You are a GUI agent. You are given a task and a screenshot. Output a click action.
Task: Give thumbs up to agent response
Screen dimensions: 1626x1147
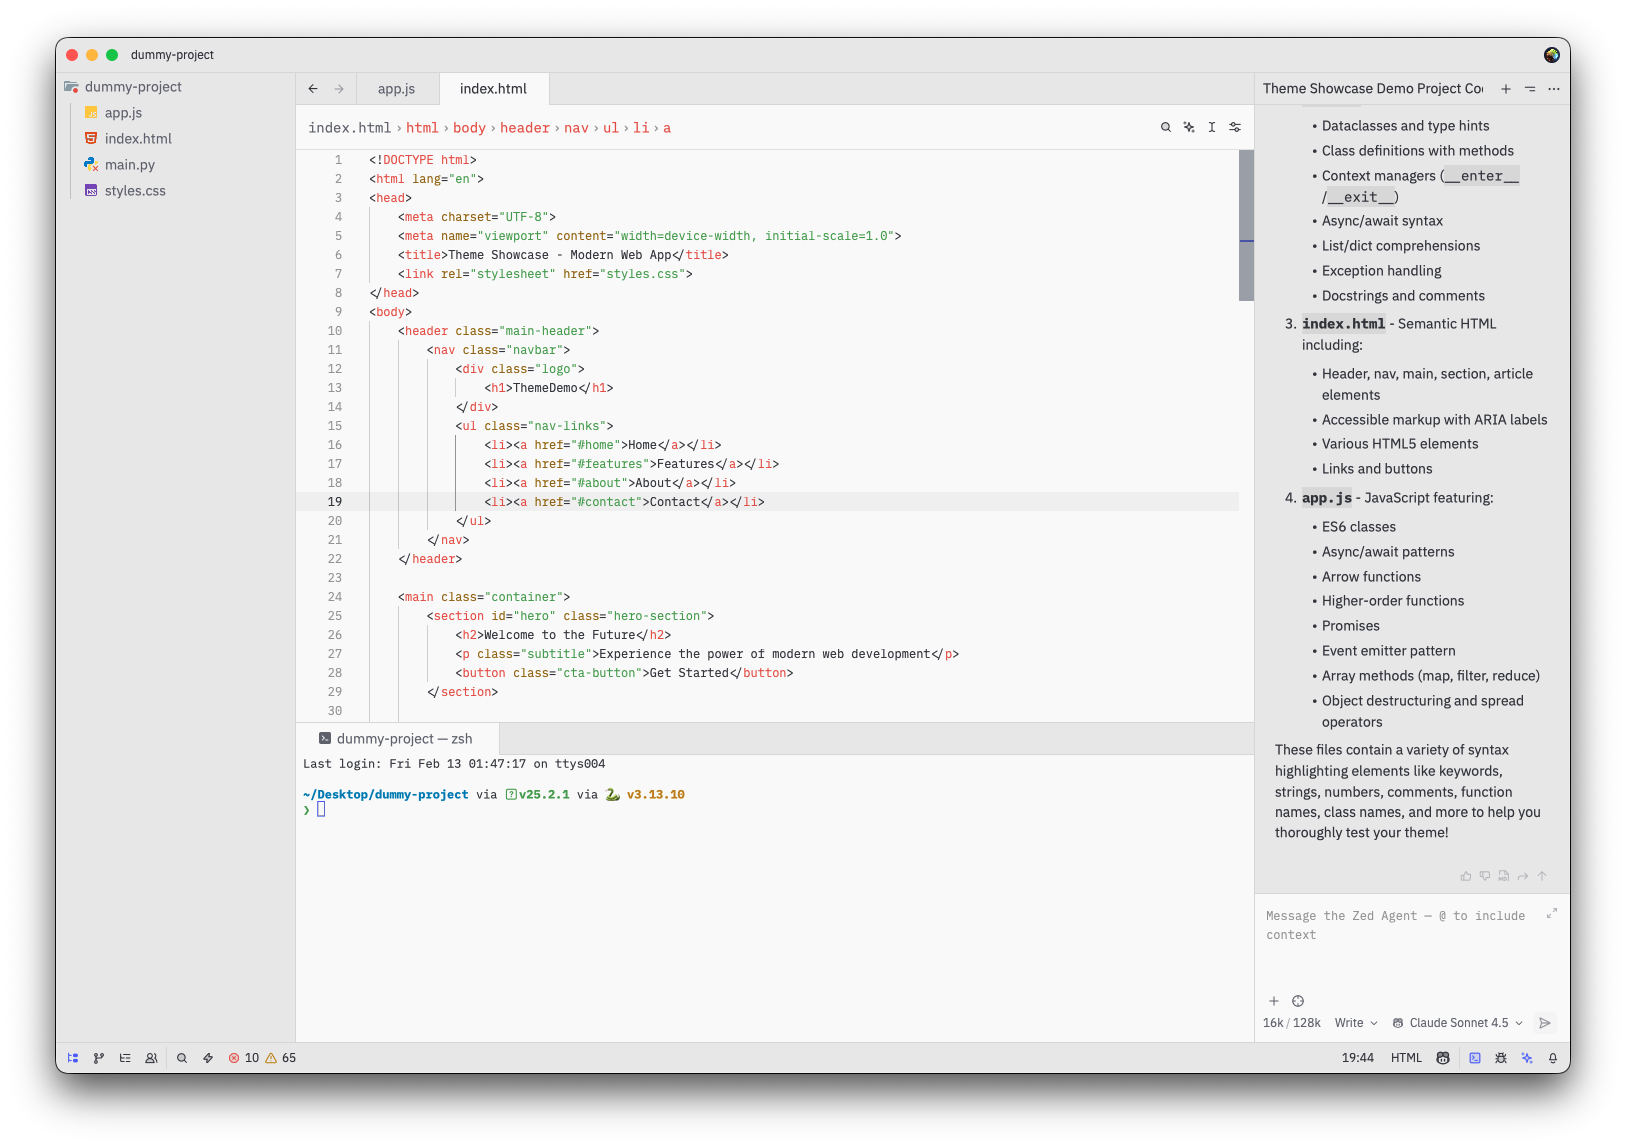(x=1466, y=876)
